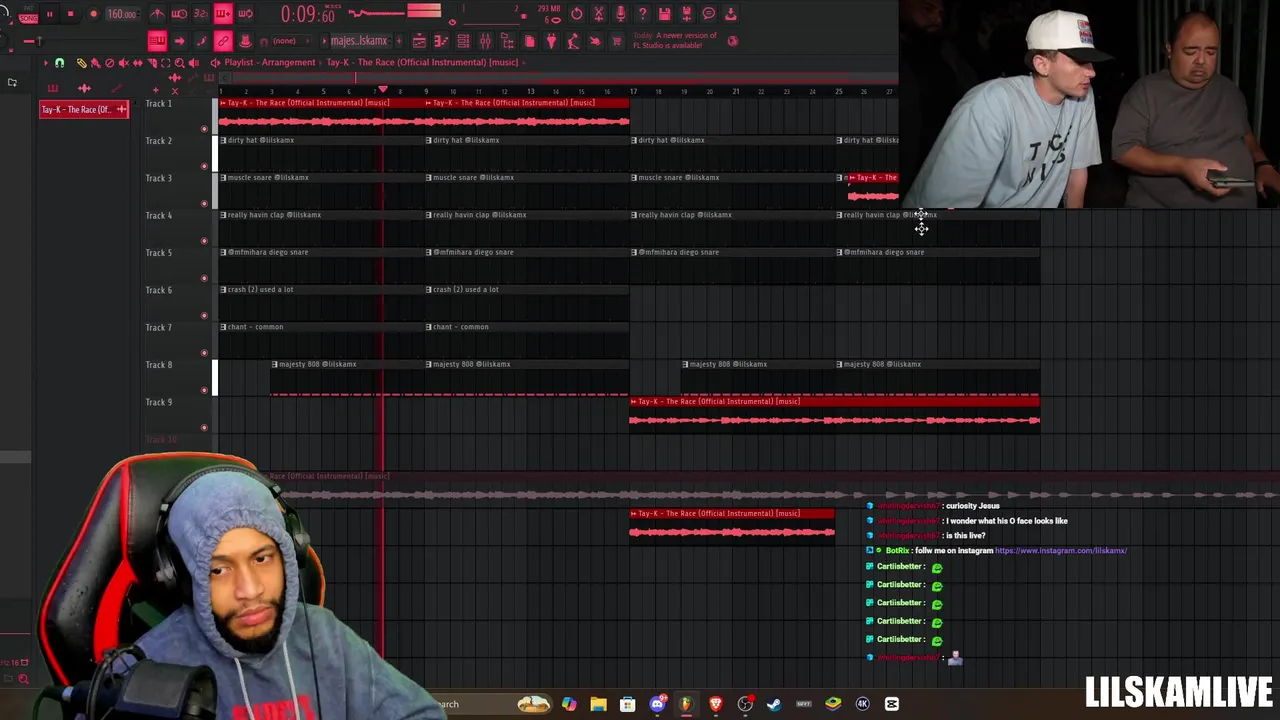Select the zoom tool in playlist toolbar
The width and height of the screenshot is (1280, 720).
click(180, 63)
